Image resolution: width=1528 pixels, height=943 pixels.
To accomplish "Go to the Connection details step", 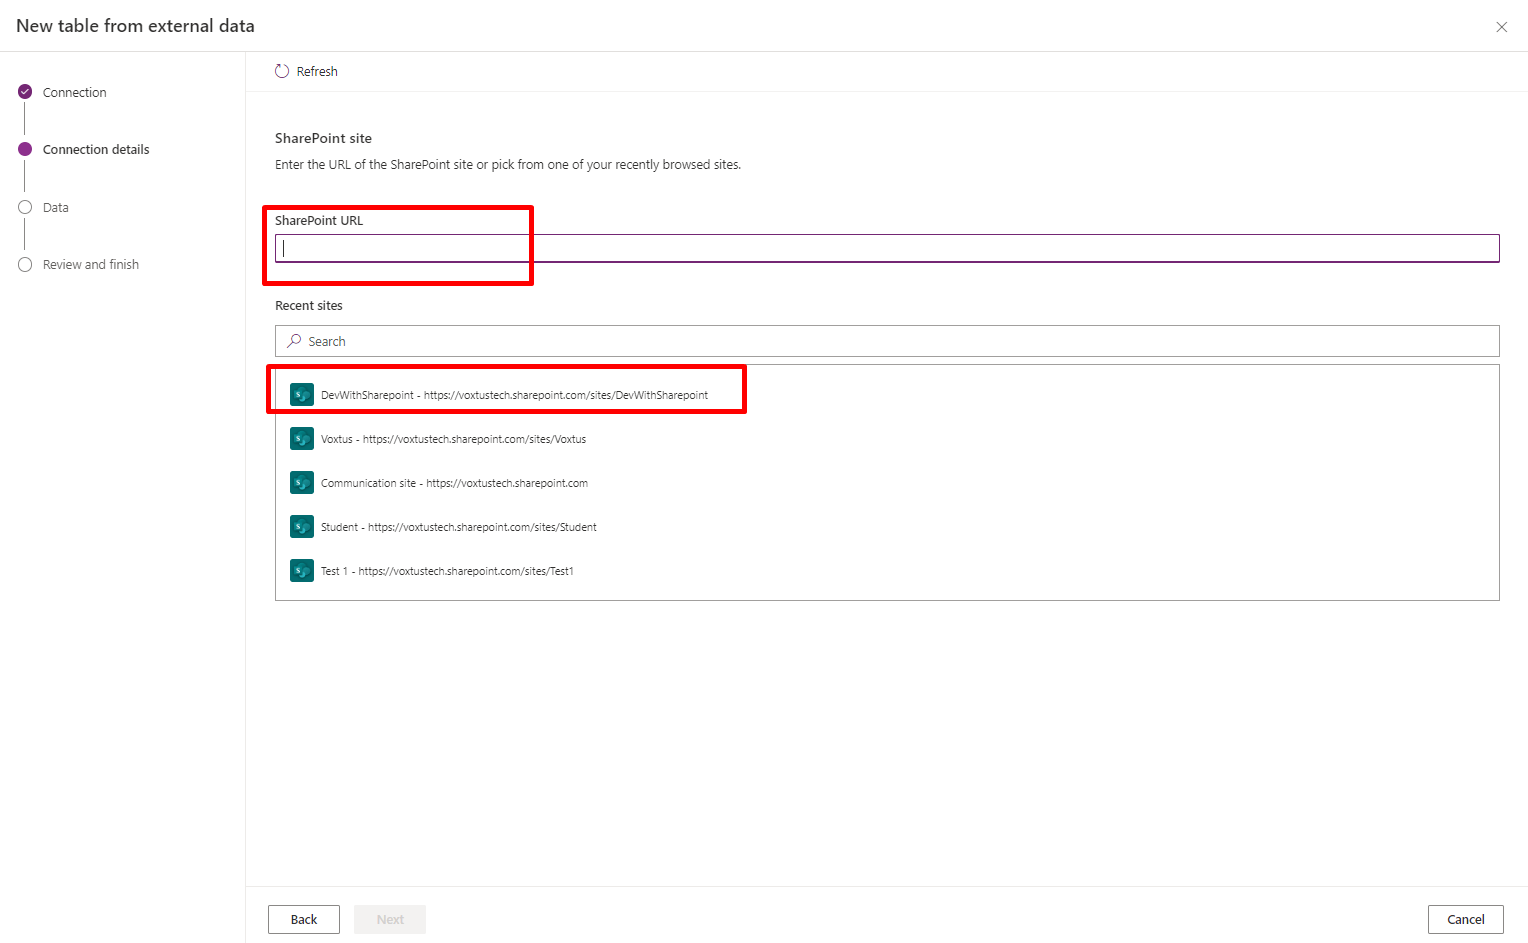I will click(x=96, y=150).
